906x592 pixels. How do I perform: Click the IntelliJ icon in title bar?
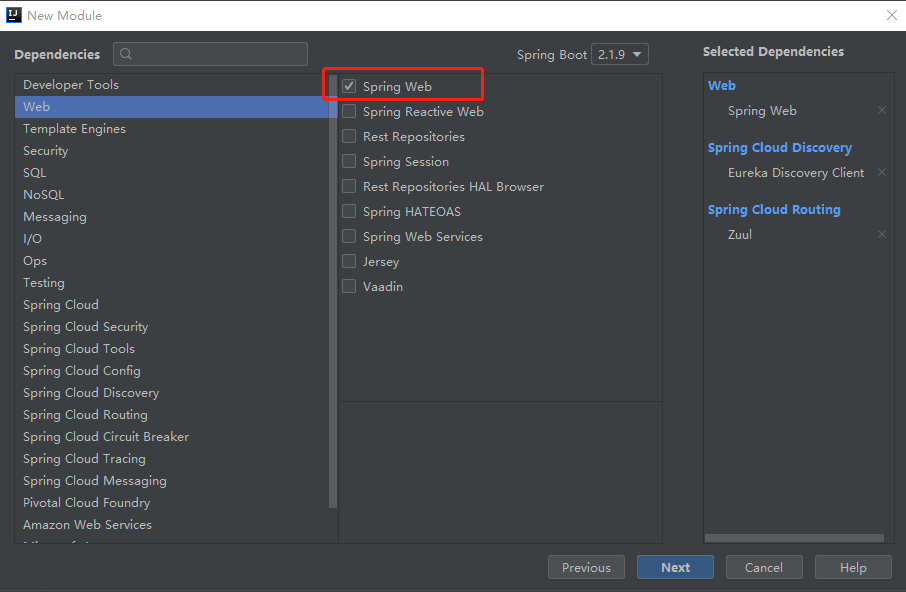tap(13, 15)
